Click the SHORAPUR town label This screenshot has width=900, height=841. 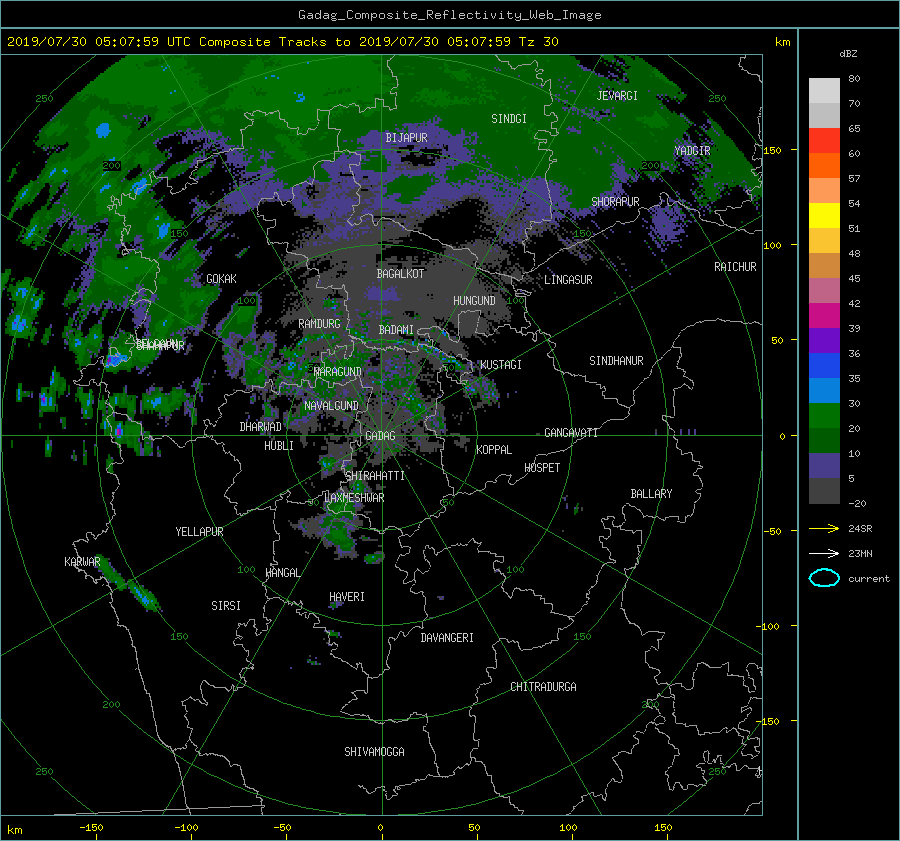615,202
